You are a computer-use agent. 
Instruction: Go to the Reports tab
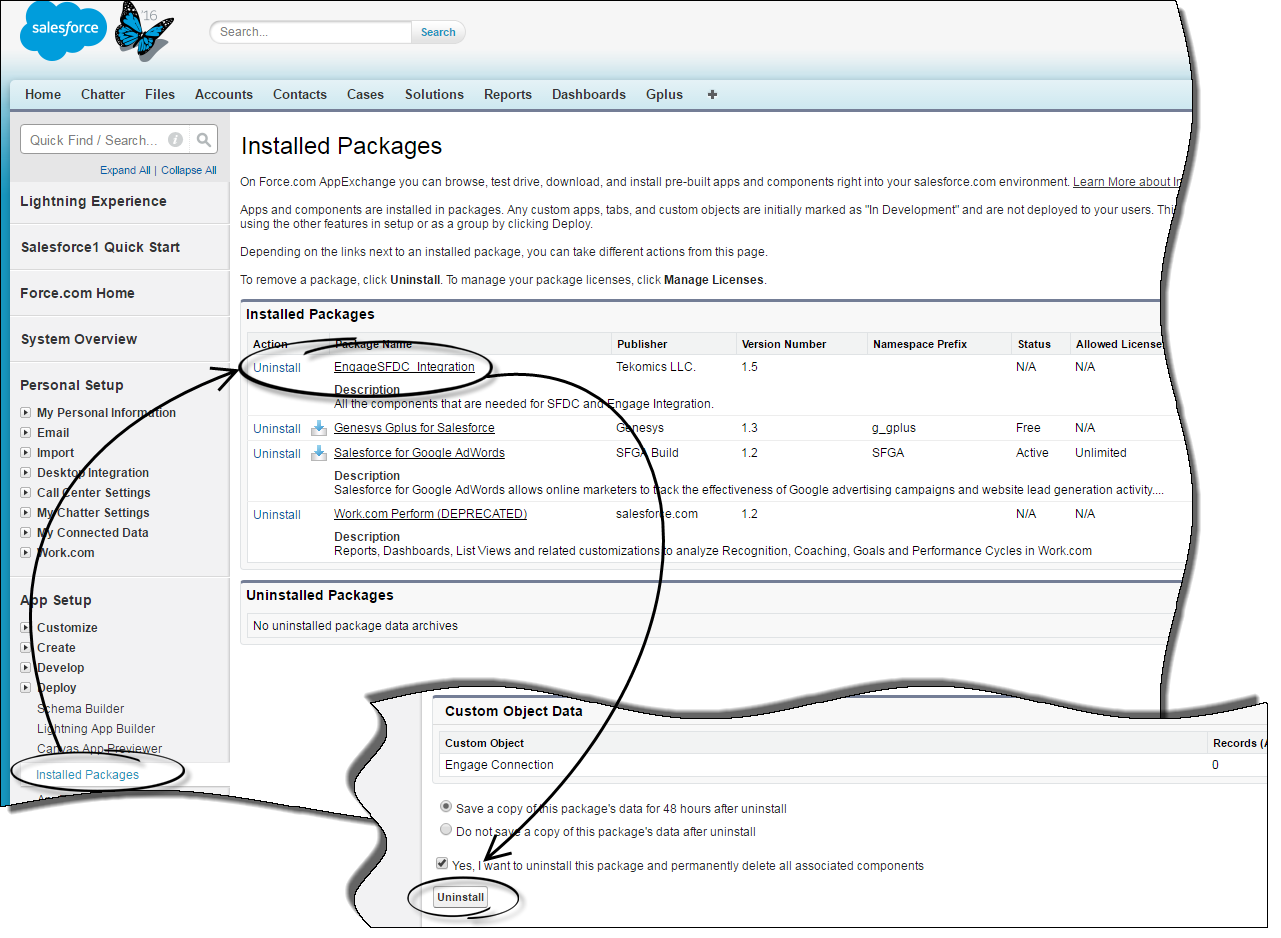coord(508,94)
